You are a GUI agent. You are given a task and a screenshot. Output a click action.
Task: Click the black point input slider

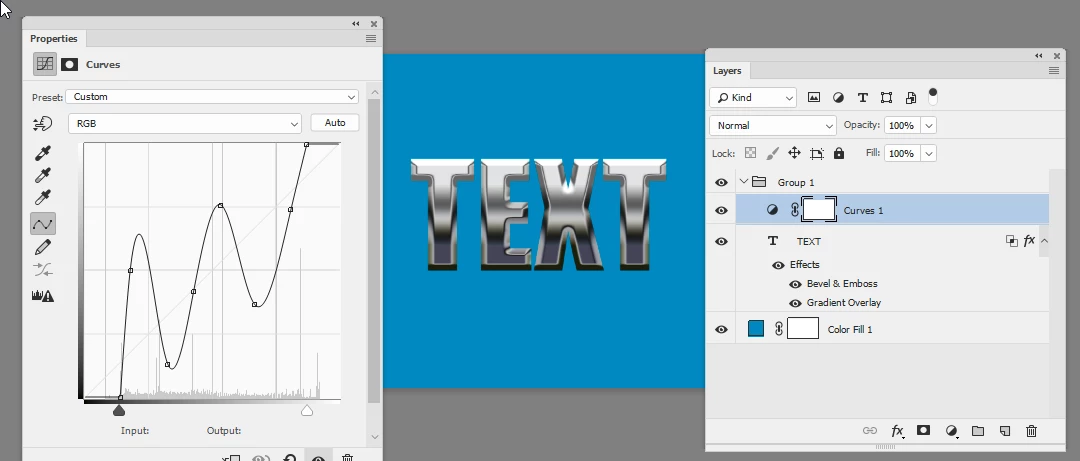pos(119,411)
